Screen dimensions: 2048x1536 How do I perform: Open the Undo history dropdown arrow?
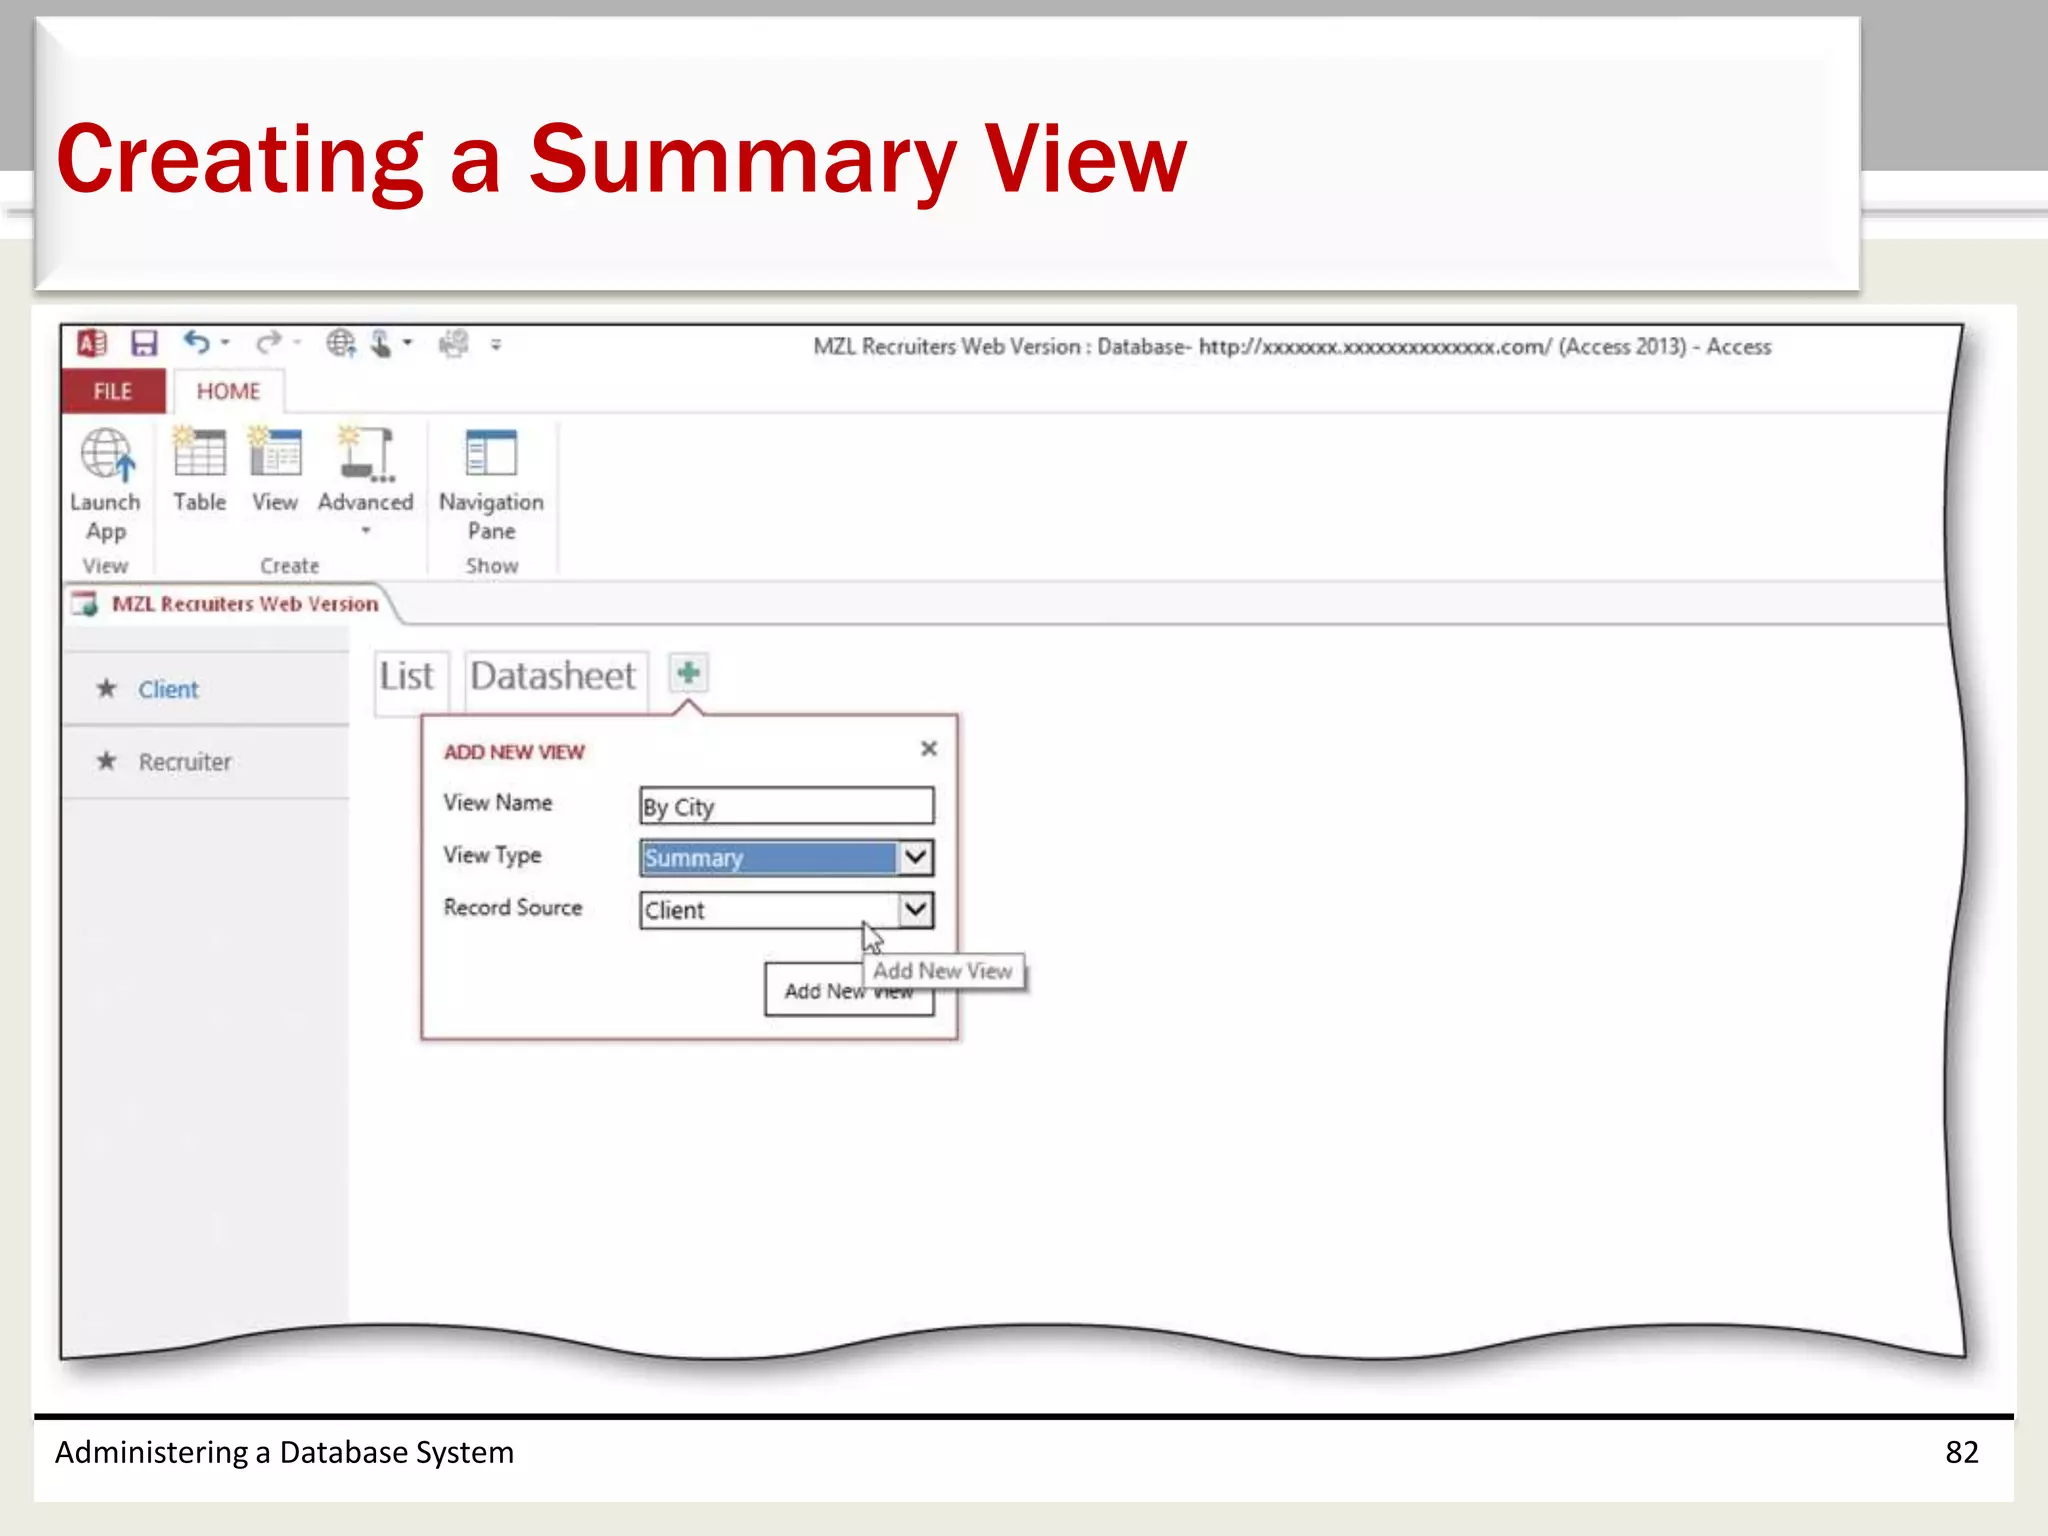point(226,343)
